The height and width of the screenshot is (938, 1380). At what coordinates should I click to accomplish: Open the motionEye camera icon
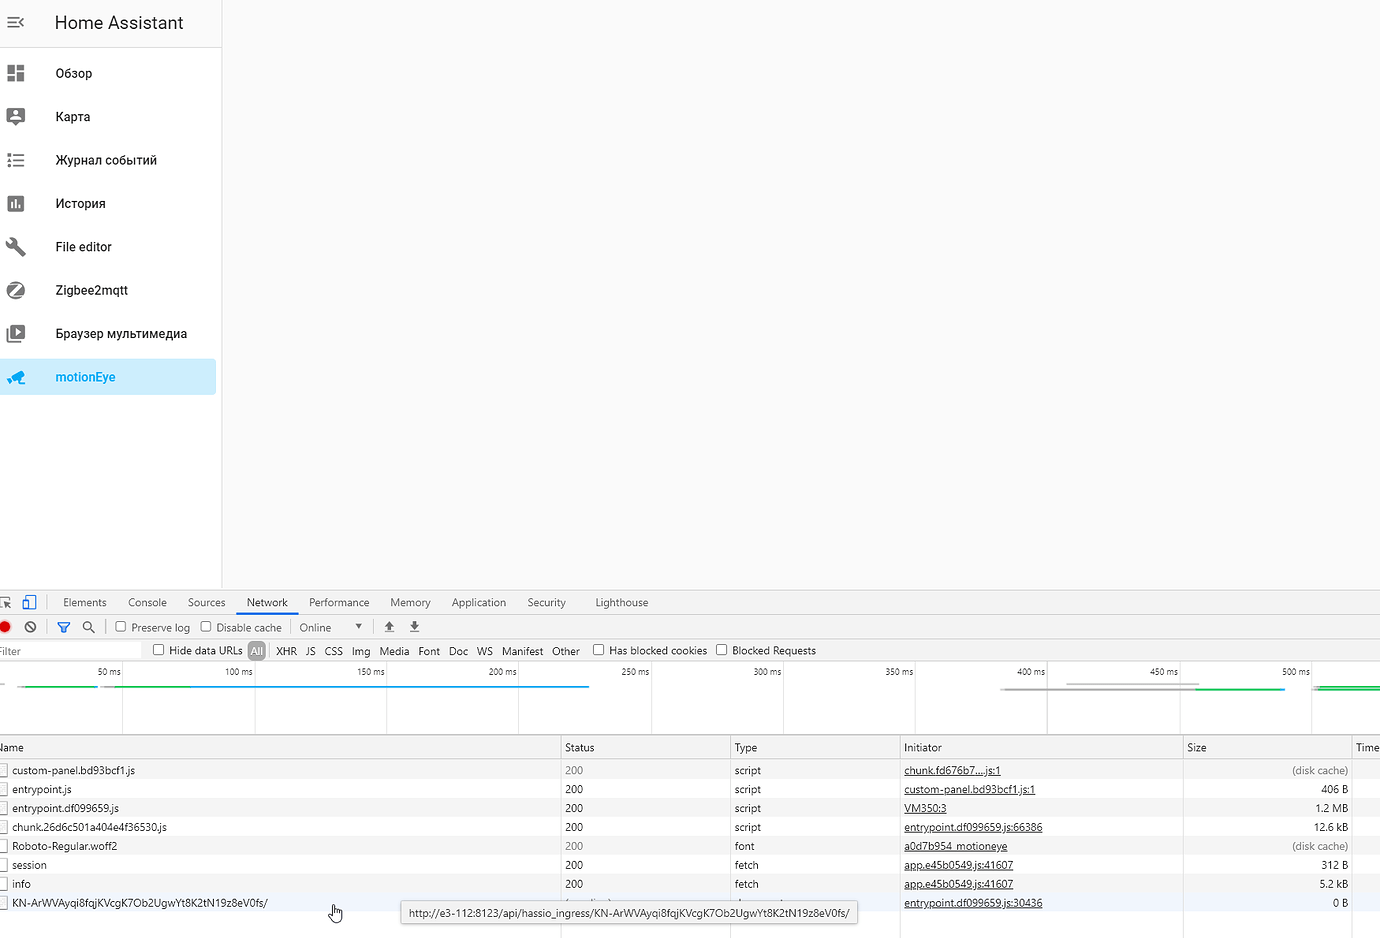click(x=15, y=376)
